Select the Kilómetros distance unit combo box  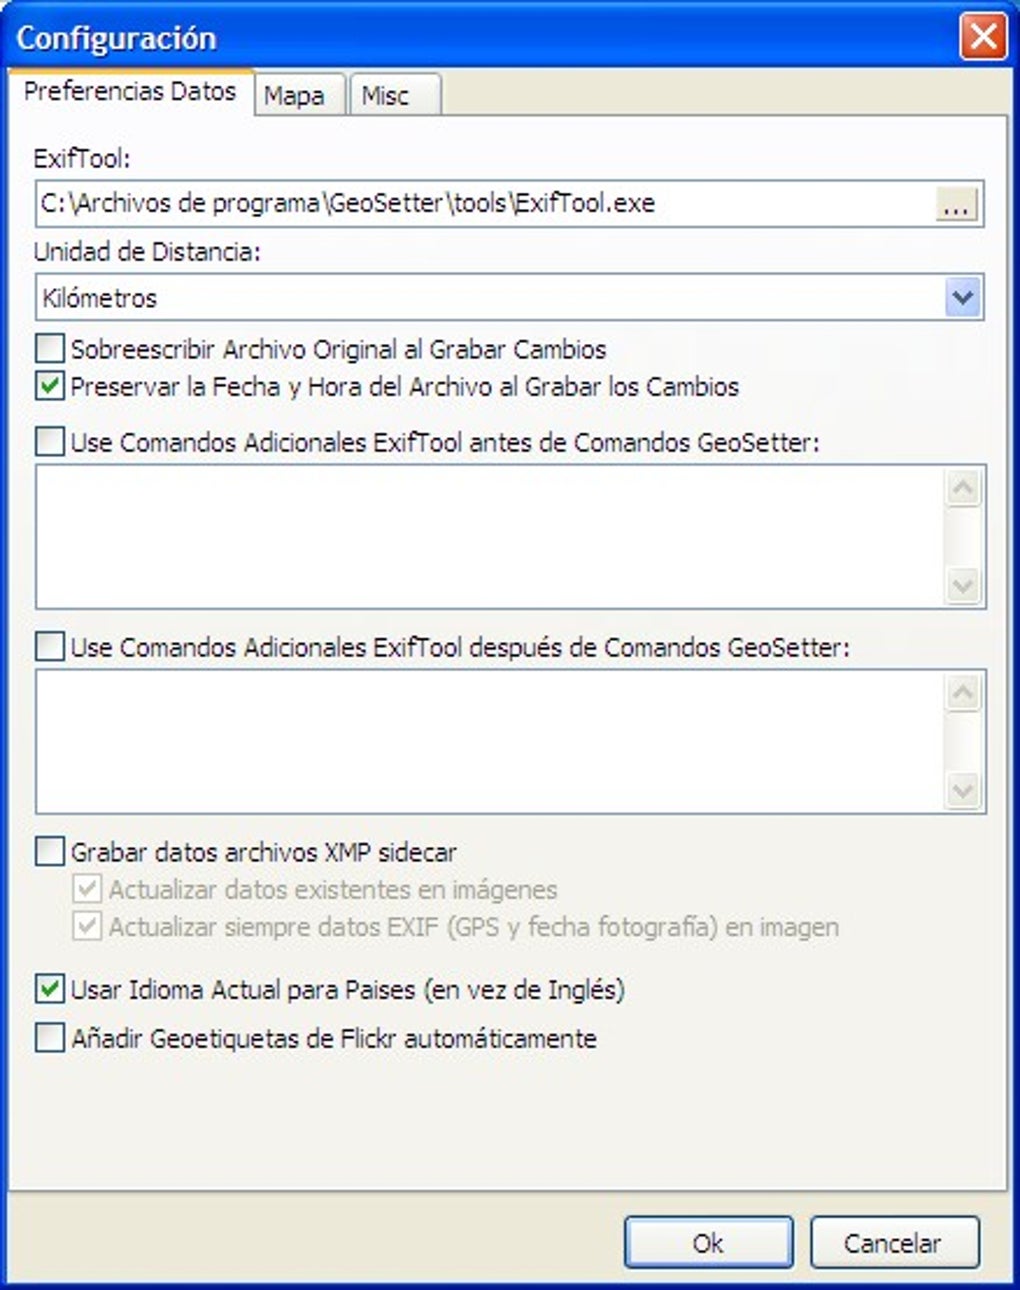tap(510, 298)
